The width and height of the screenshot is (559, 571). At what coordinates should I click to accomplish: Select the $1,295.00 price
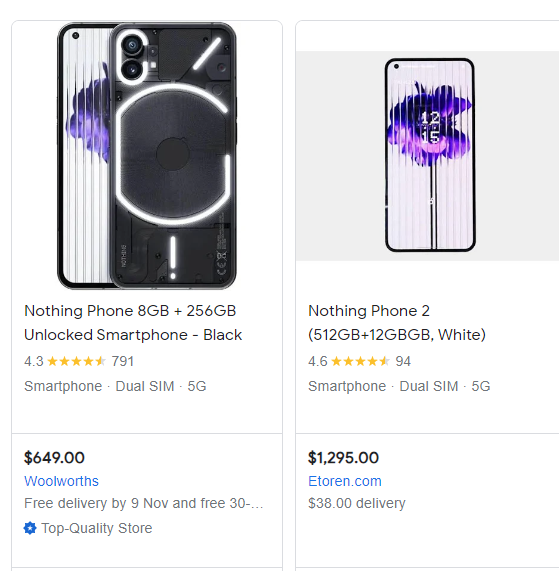point(343,458)
